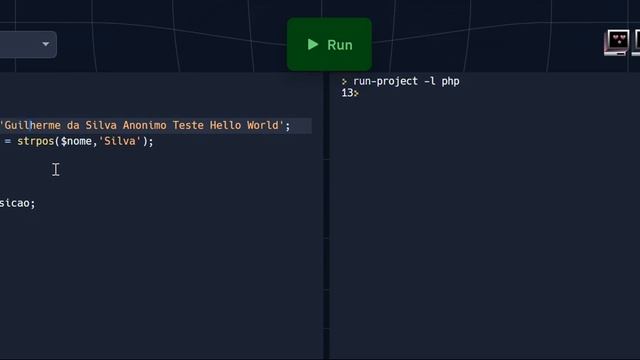Click the $nome variable in strpos

click(x=76, y=141)
